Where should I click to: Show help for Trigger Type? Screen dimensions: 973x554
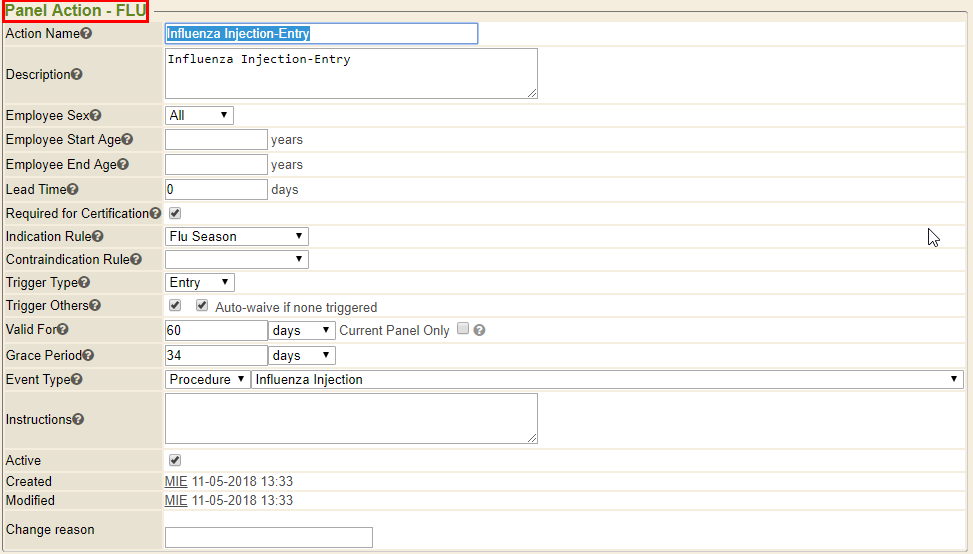click(84, 283)
